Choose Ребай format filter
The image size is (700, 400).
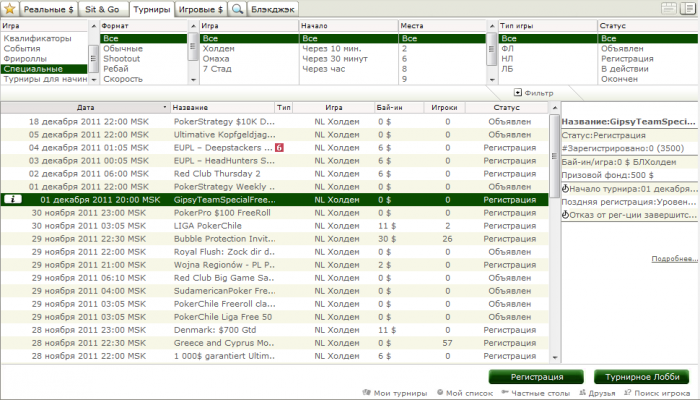pos(116,69)
